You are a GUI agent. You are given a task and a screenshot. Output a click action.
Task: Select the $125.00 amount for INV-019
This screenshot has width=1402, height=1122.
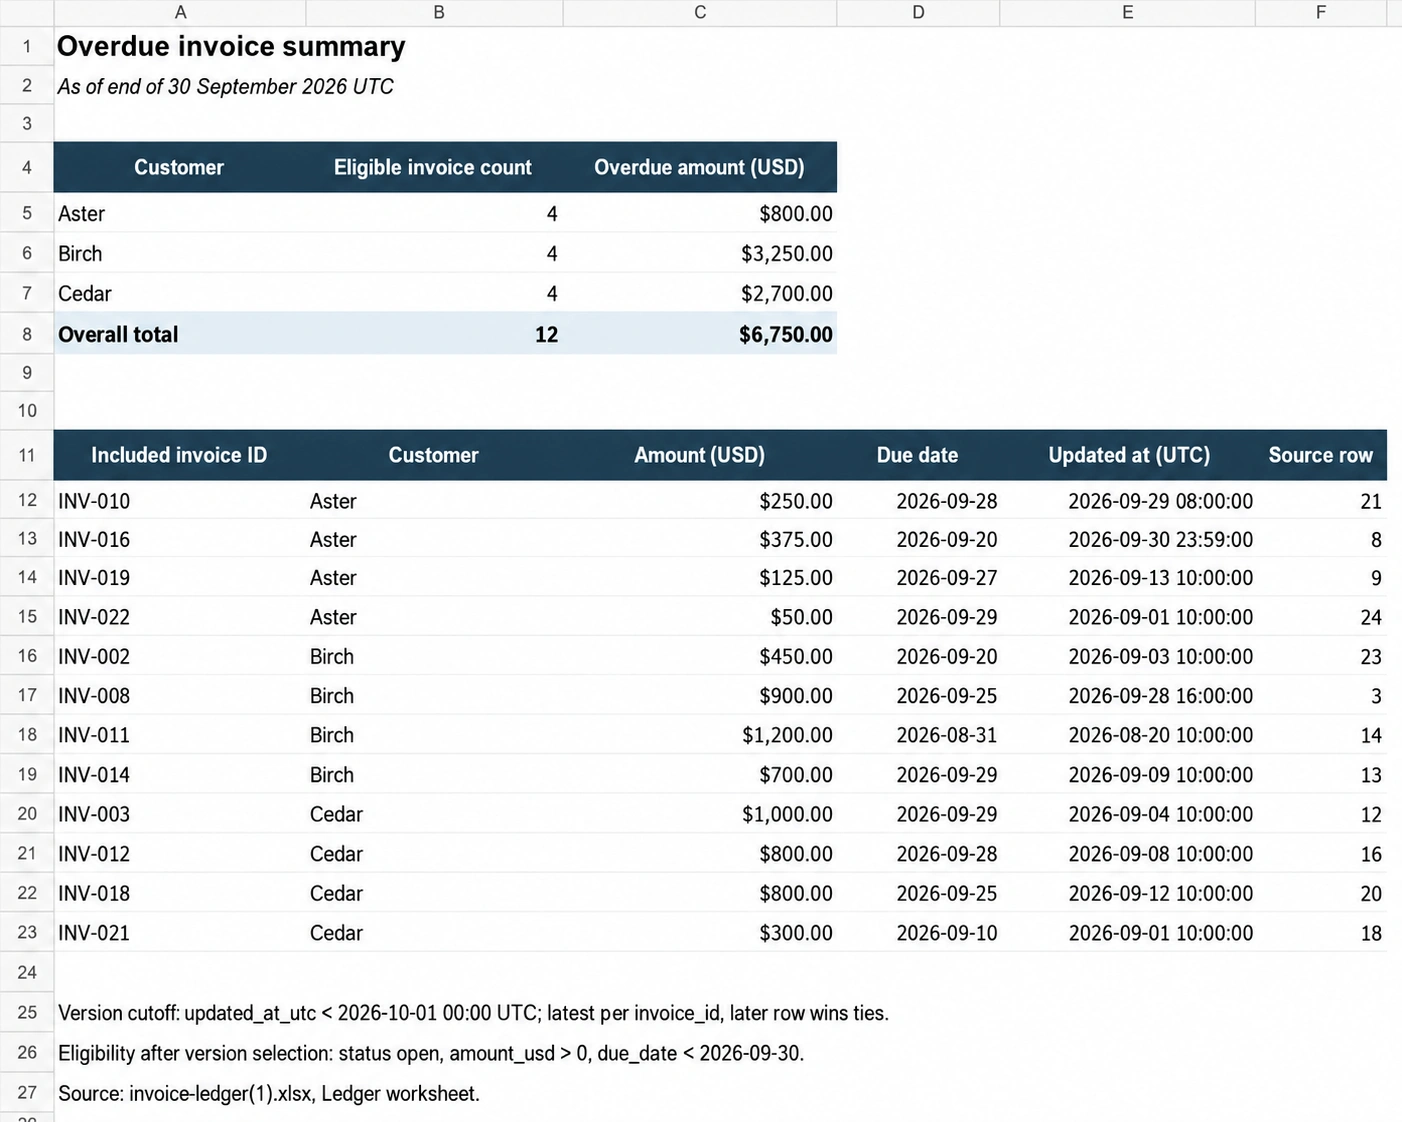point(700,578)
